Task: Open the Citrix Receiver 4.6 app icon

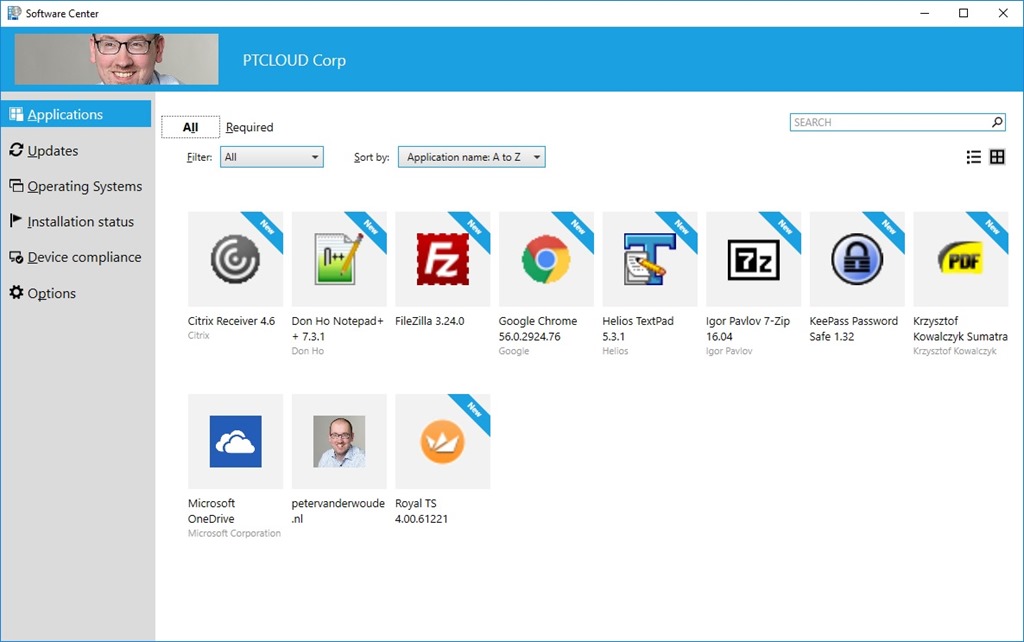Action: tap(235, 259)
